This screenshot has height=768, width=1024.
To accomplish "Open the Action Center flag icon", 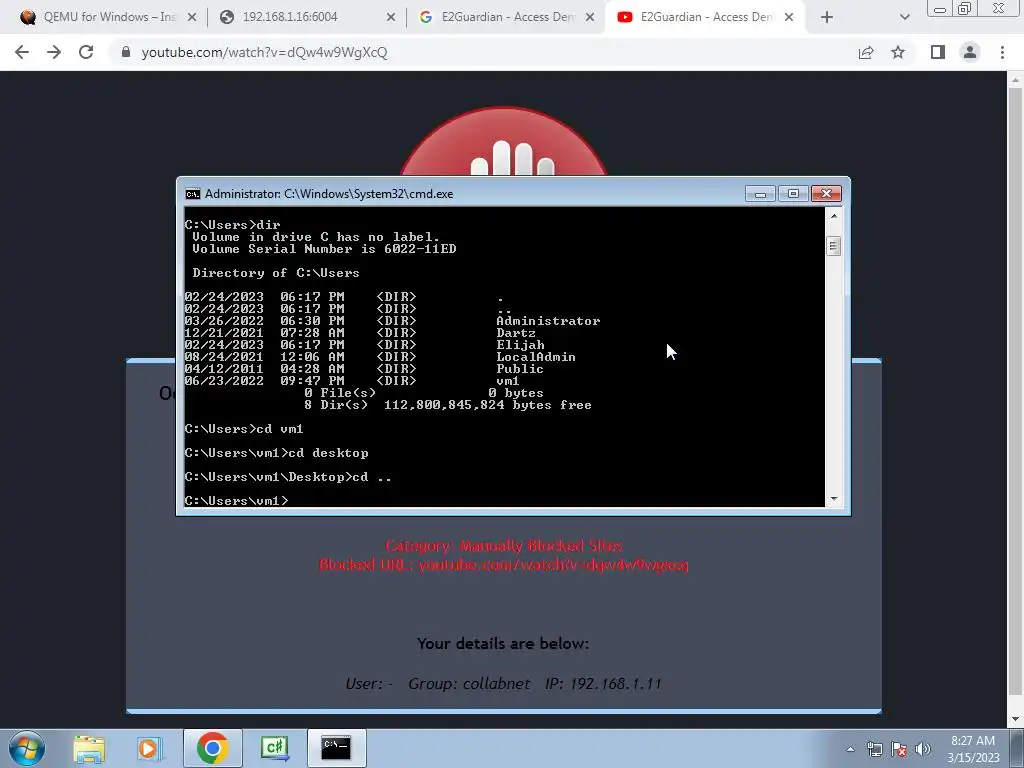I will click(x=899, y=749).
